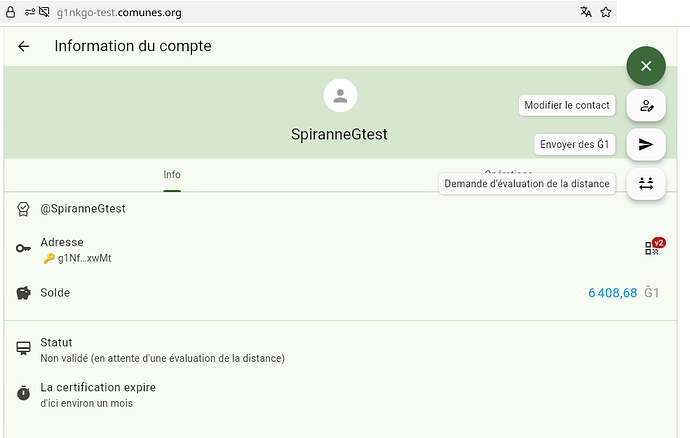690x438 pixels.
Task: Click Demande d'évaluation de la distance label
Action: point(527,183)
